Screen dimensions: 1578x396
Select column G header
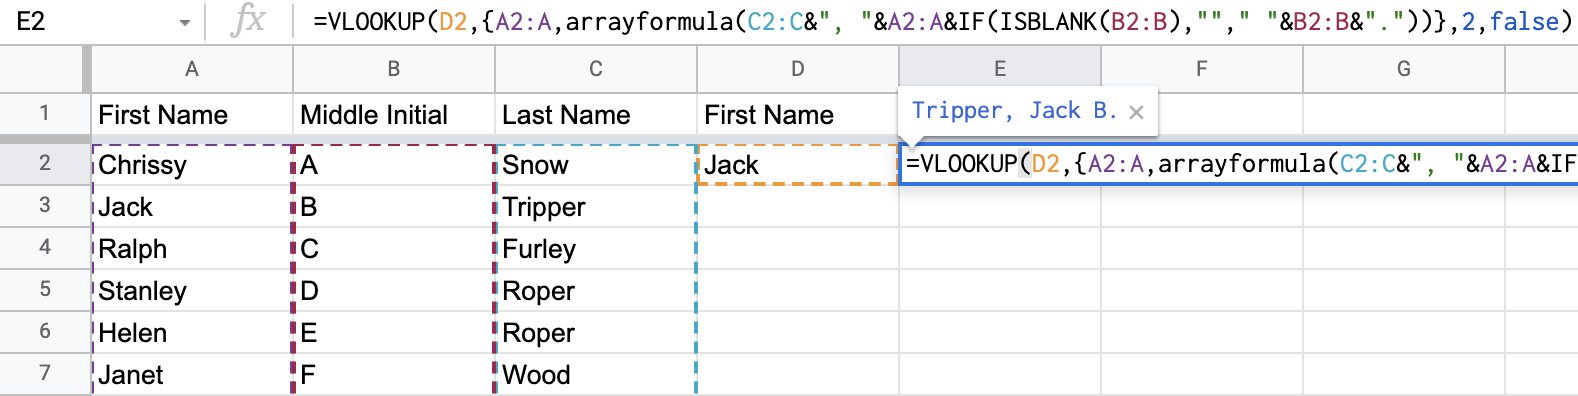pyautogui.click(x=1404, y=69)
